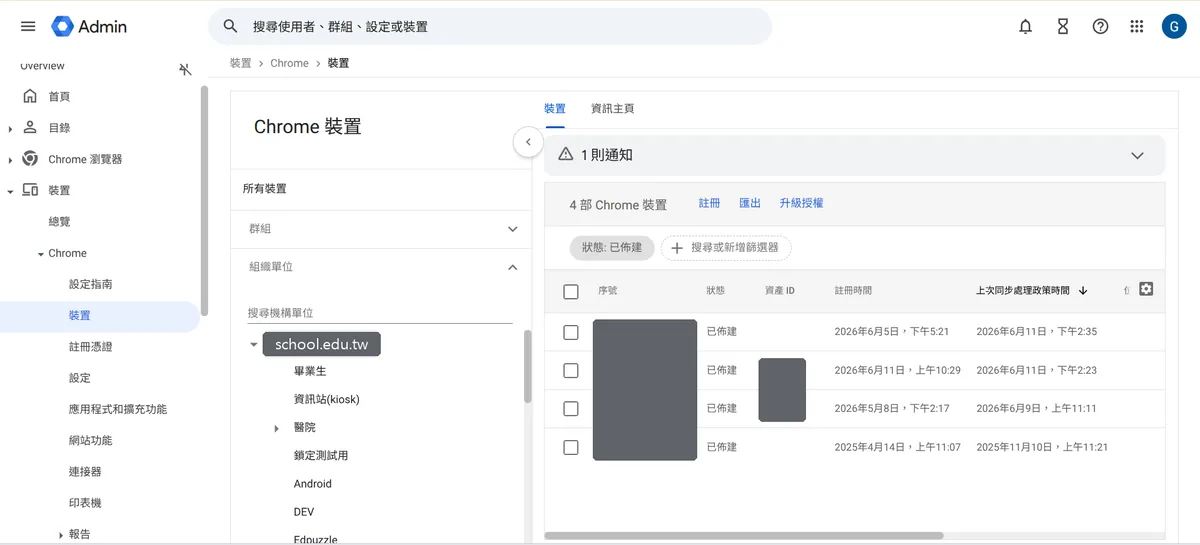
Task: Expand the 群組 section
Action: click(x=513, y=229)
